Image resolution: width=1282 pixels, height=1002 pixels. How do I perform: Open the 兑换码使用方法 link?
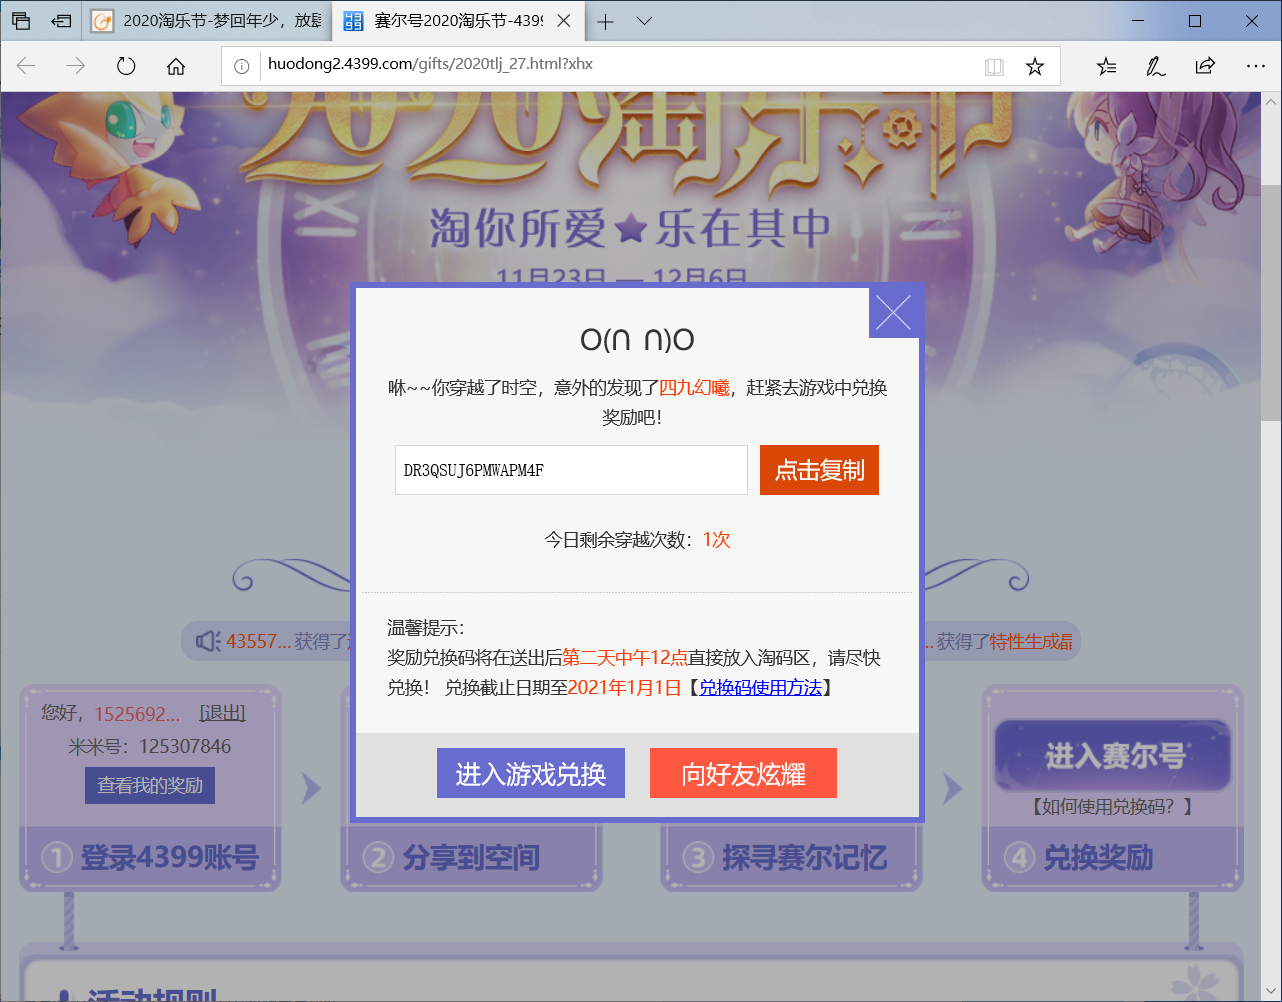click(x=760, y=688)
